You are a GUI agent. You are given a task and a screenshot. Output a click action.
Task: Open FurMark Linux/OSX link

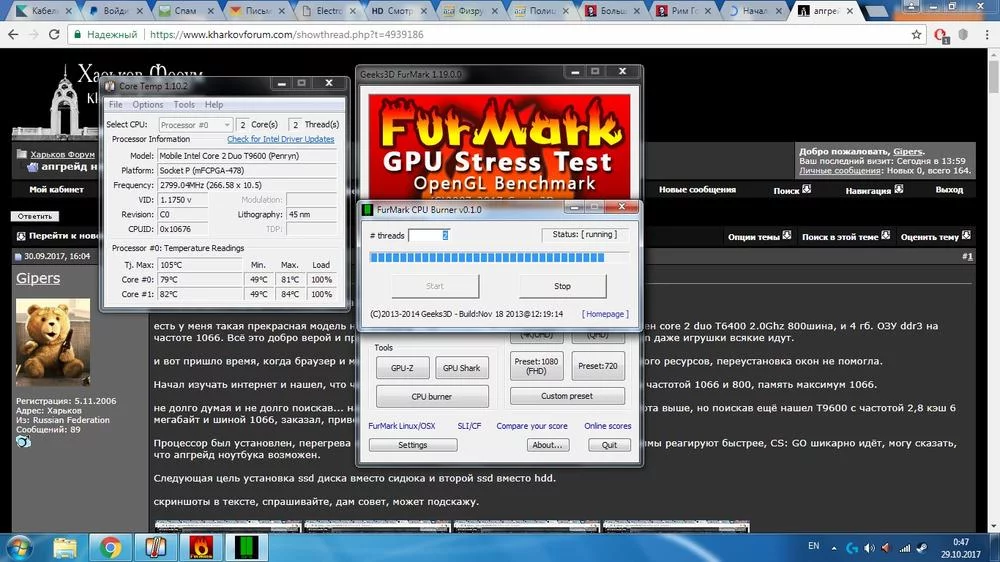tap(402, 426)
